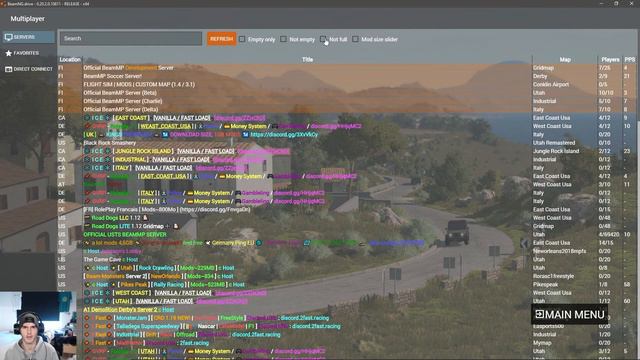This screenshot has width=640, height=360.
Task: Select ICE [JUNGLE ROCK ISLAND] server row
Action: click(x=347, y=151)
